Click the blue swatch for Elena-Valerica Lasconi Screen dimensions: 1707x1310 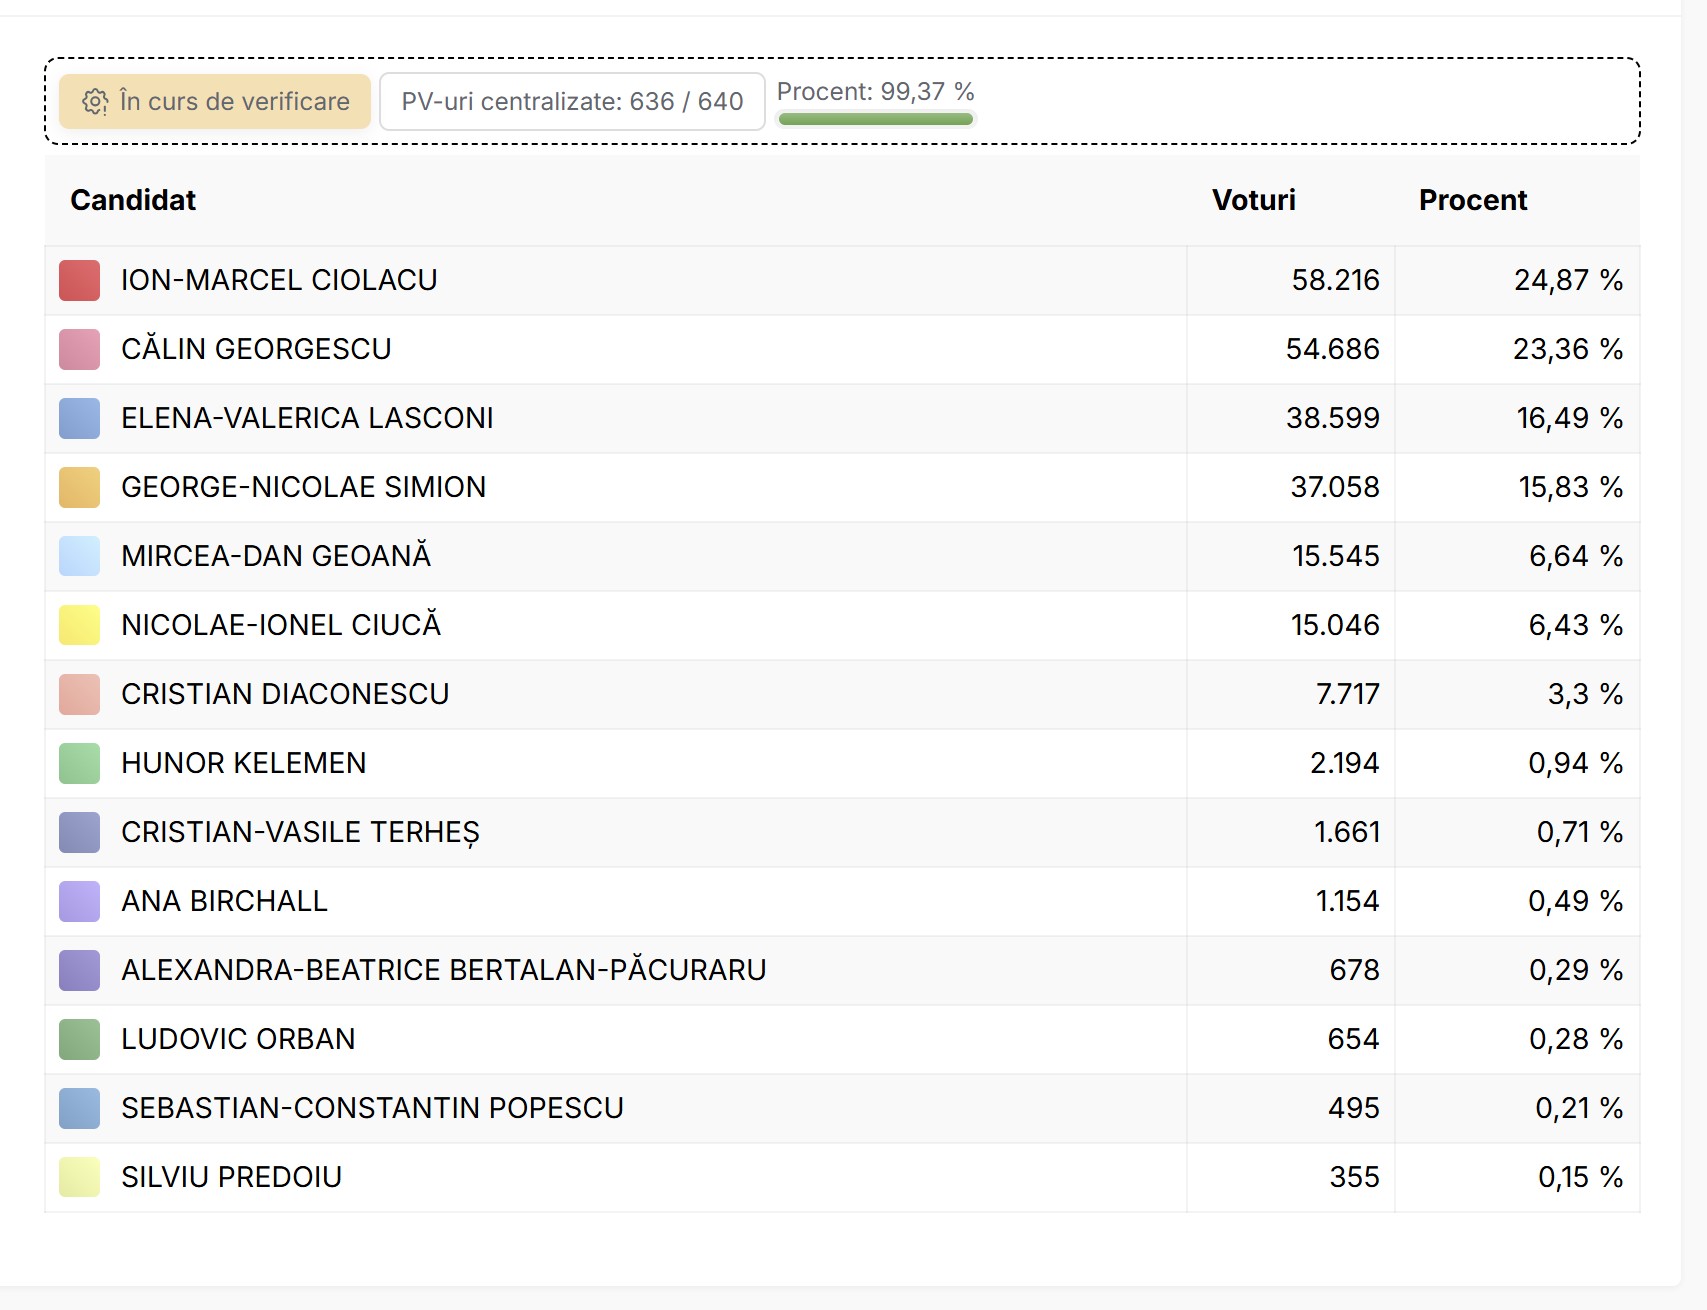pos(80,418)
